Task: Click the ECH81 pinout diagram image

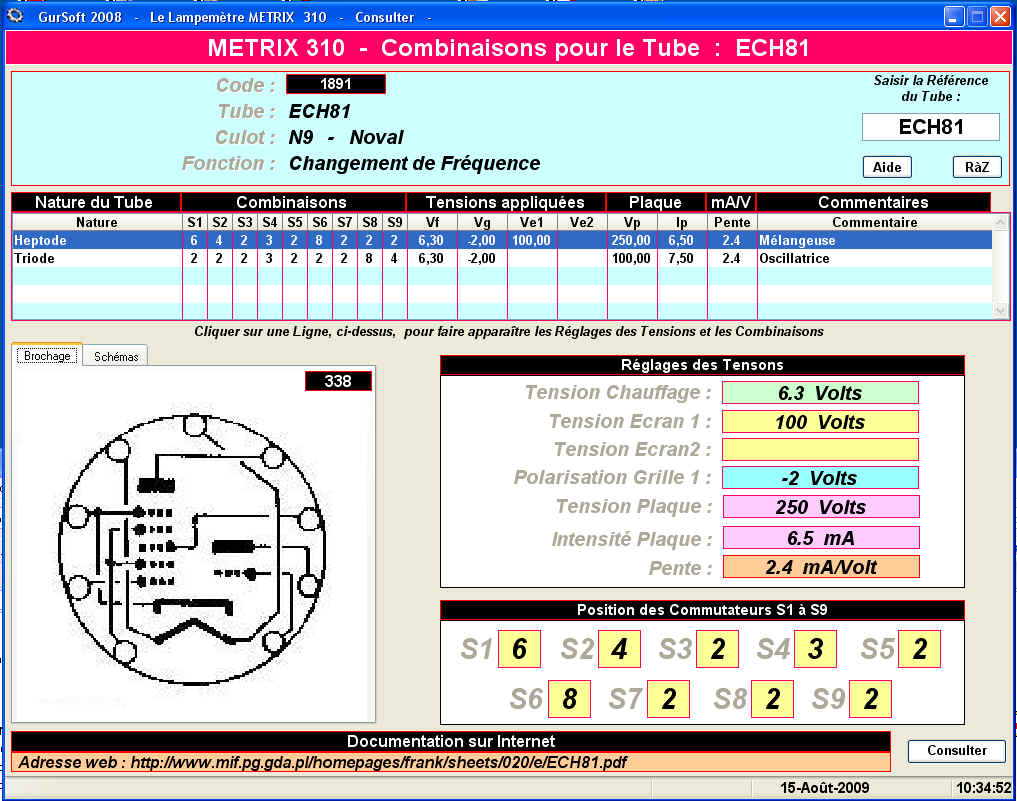Action: 193,550
